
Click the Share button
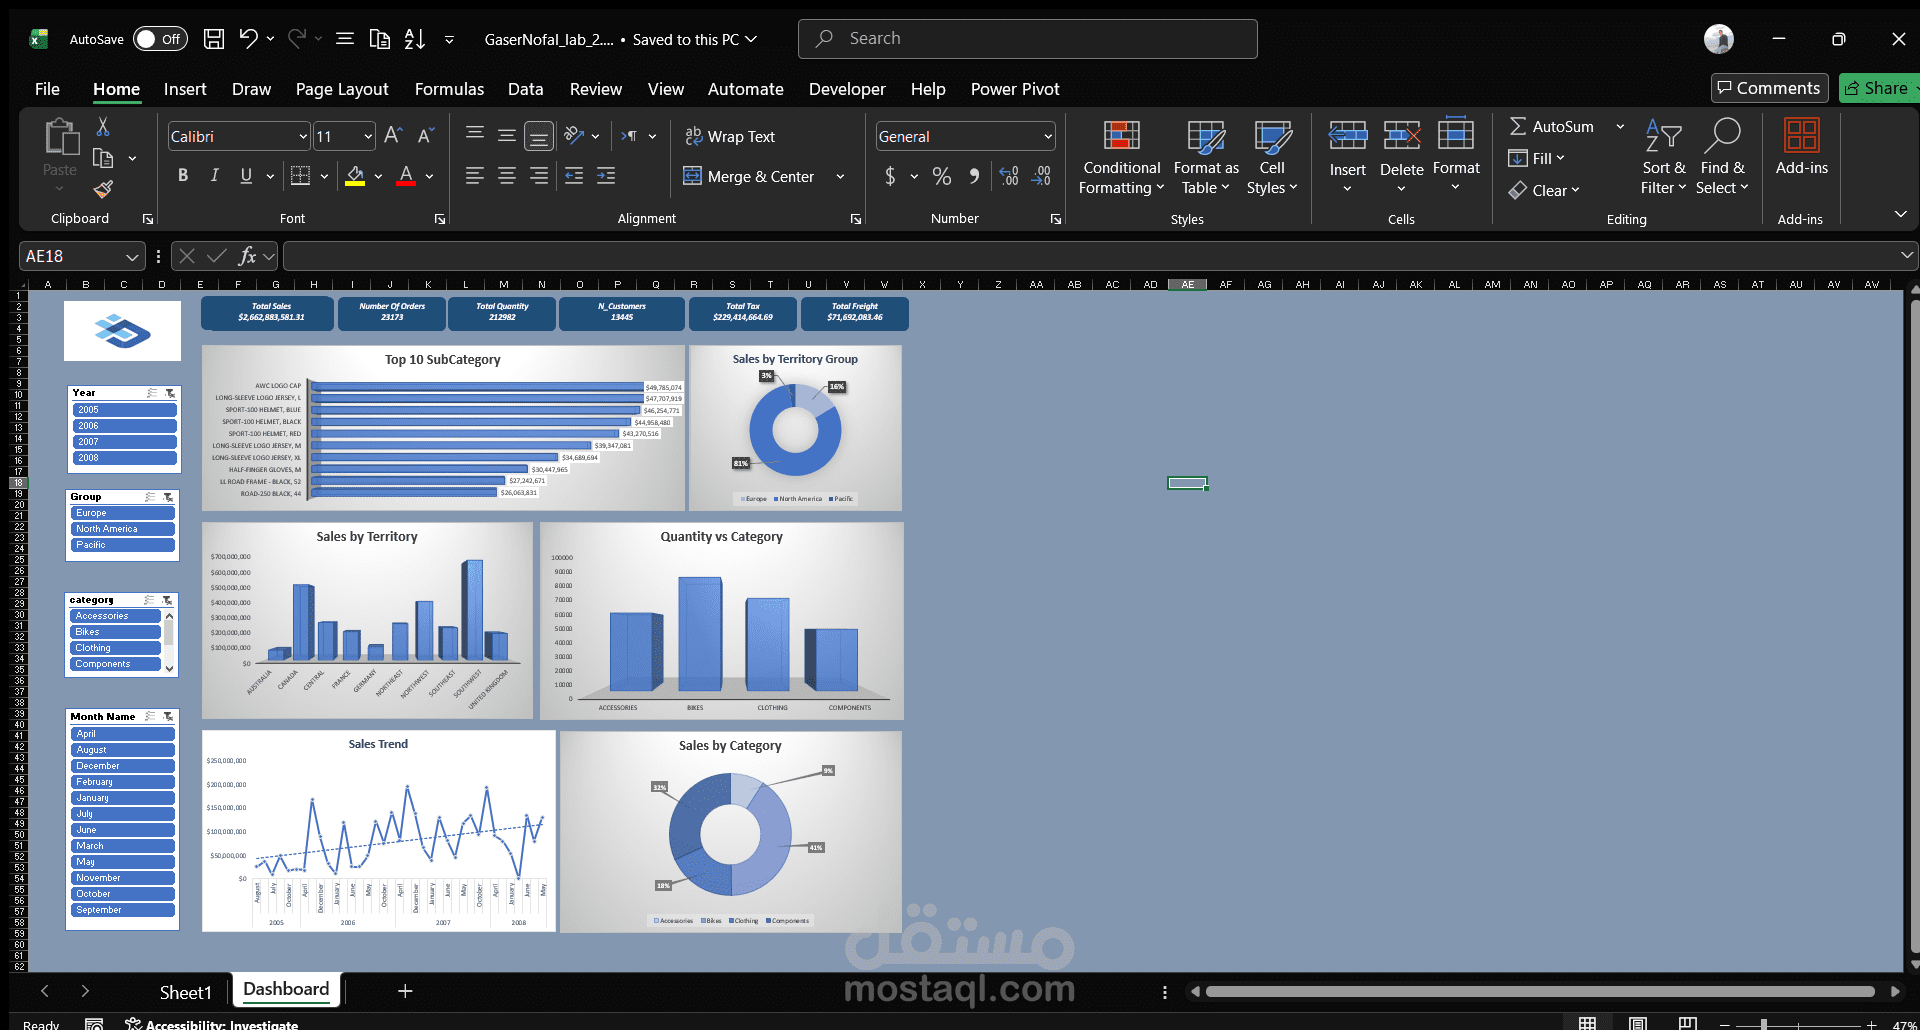(1880, 88)
